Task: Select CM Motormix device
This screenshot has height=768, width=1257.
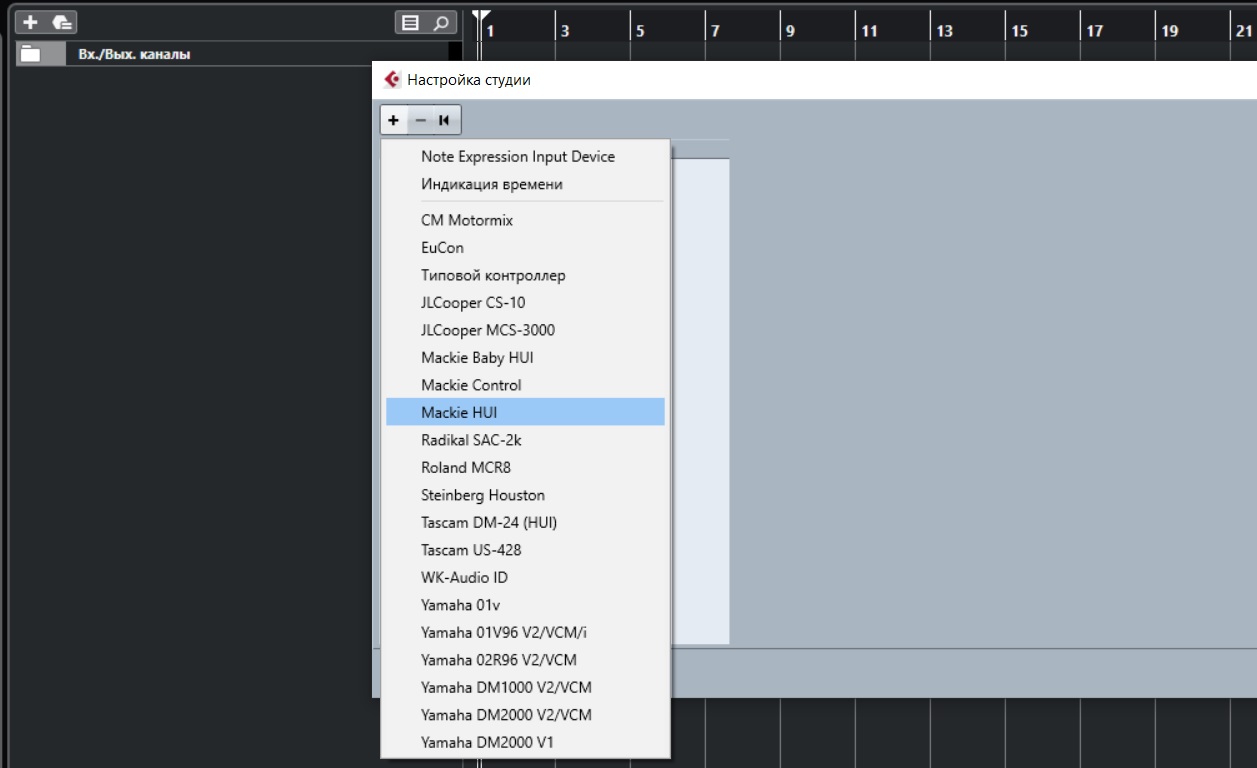Action: tap(526, 220)
